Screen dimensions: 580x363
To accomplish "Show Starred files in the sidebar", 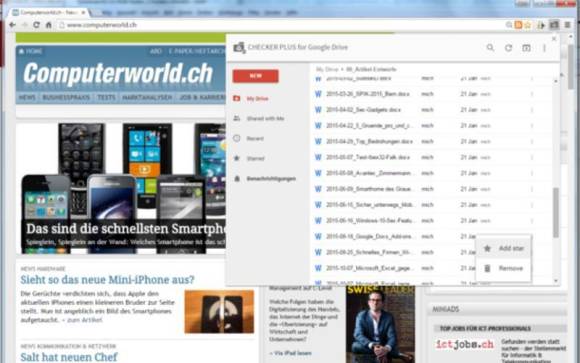I will [x=256, y=159].
